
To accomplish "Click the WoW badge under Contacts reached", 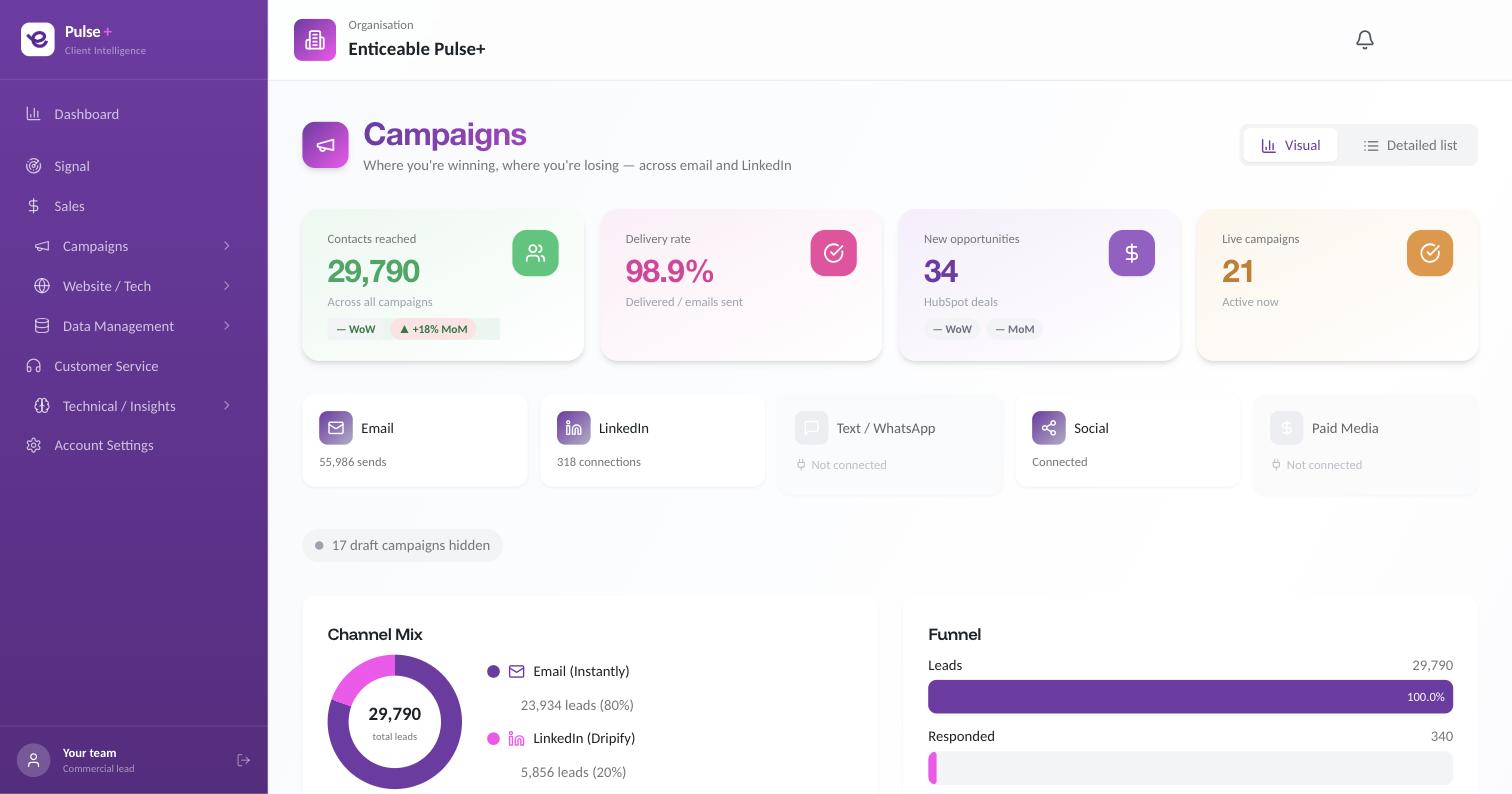I will pos(356,329).
